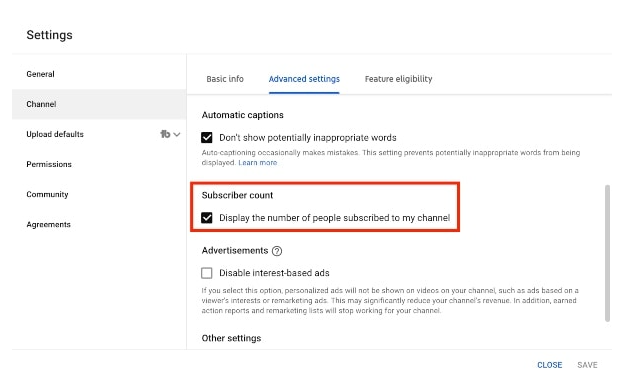Follow the Learn more link
The image size is (629, 391).
pos(258,162)
